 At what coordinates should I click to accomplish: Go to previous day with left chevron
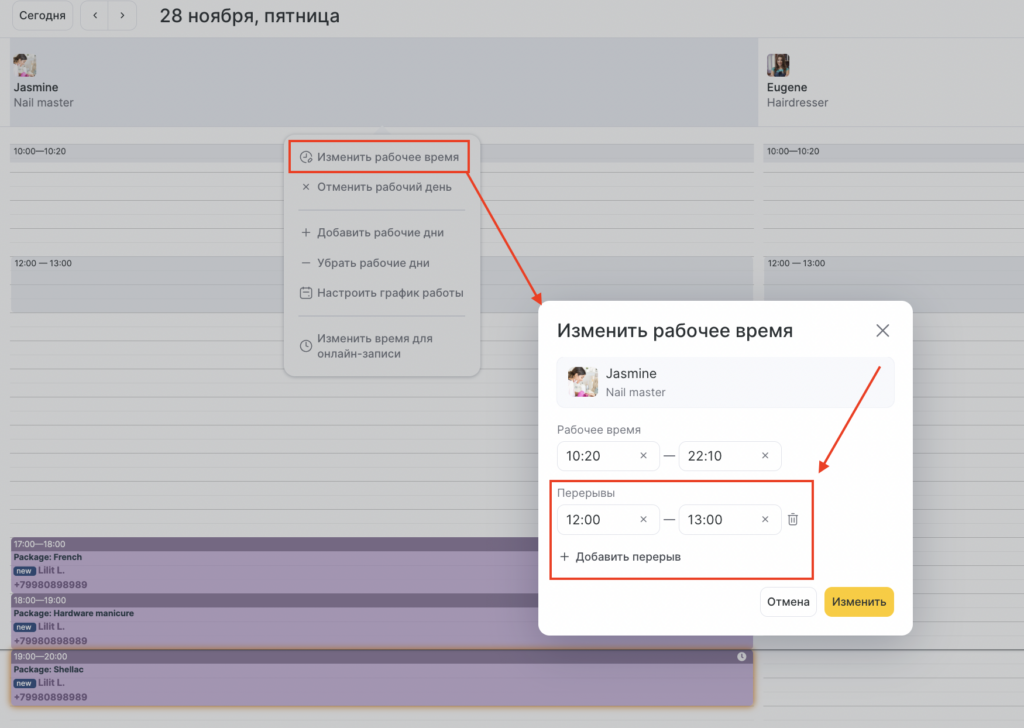click(95, 16)
